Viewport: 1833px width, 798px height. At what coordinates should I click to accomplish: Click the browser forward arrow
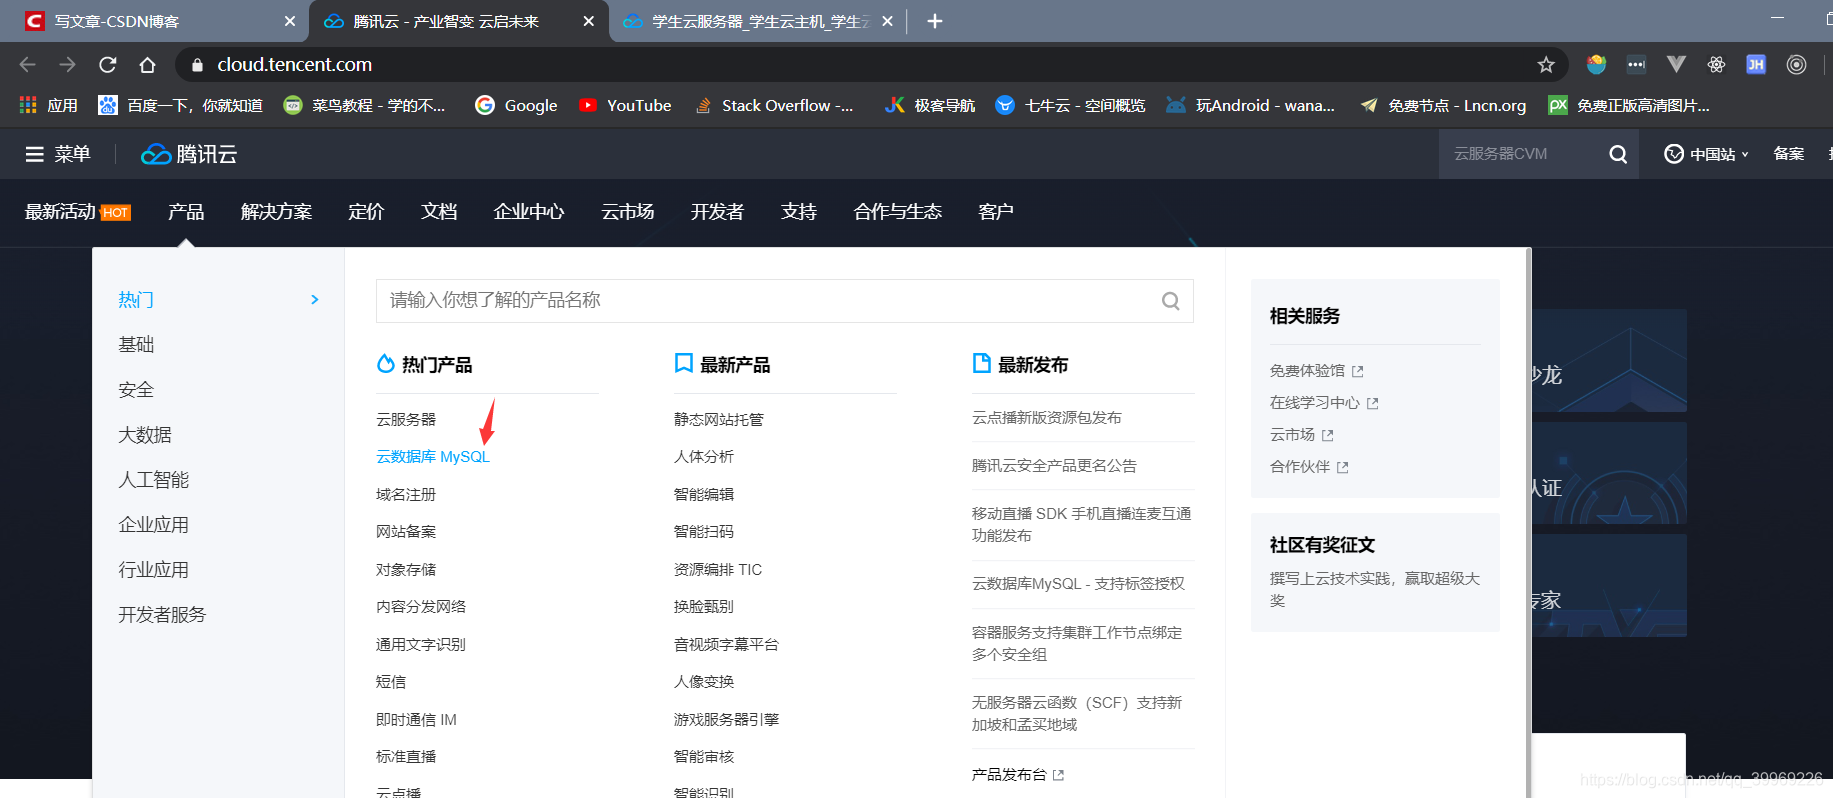tap(67, 64)
